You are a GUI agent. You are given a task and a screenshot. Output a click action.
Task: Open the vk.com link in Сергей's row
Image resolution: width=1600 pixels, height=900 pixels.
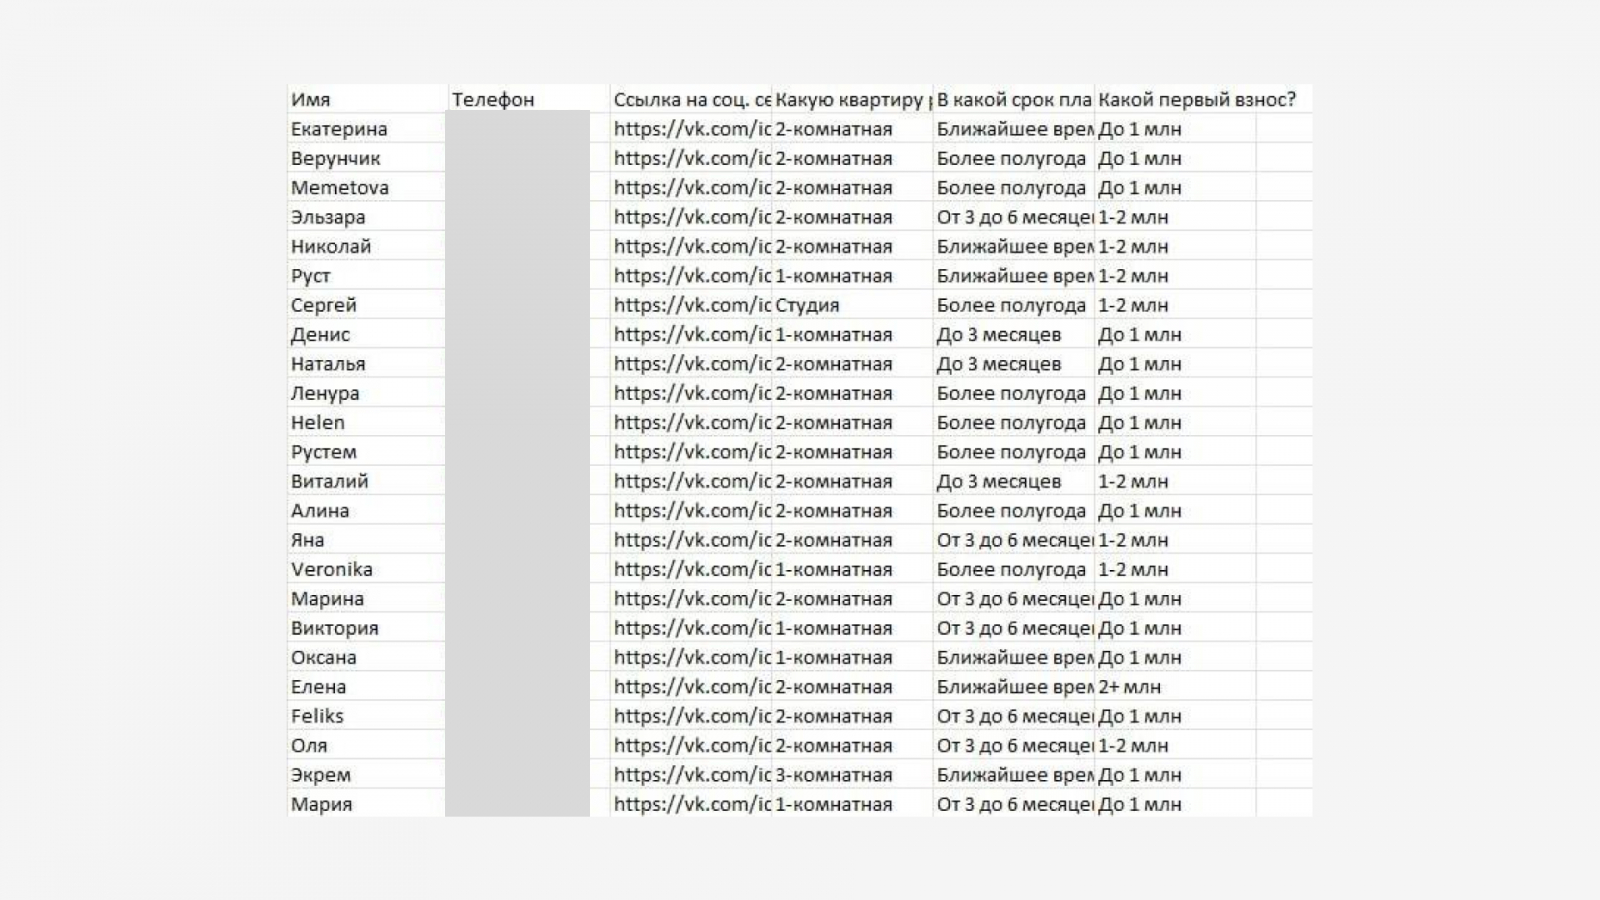(x=692, y=305)
